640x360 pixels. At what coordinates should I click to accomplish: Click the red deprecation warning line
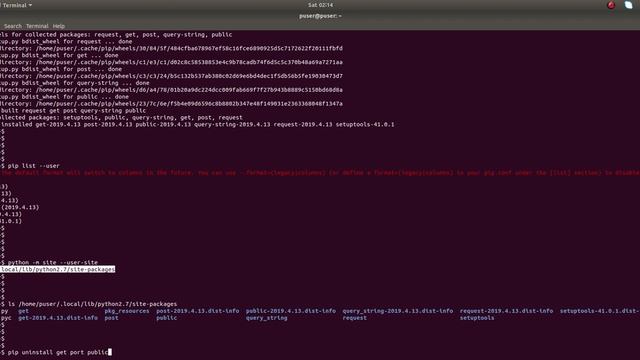[320, 173]
